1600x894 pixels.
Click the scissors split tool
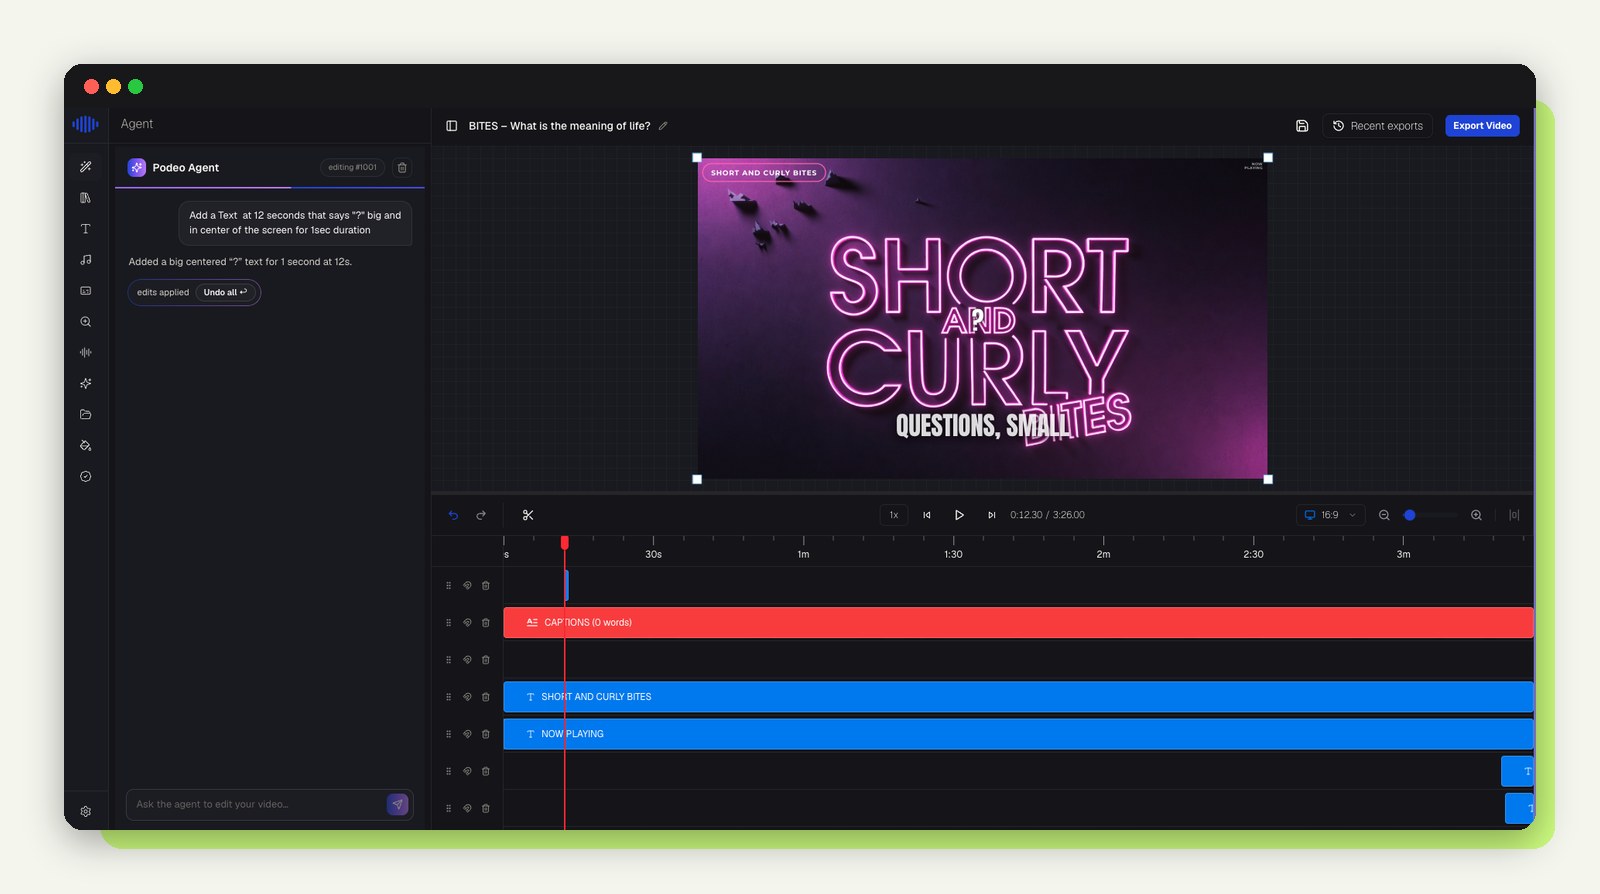(x=528, y=515)
